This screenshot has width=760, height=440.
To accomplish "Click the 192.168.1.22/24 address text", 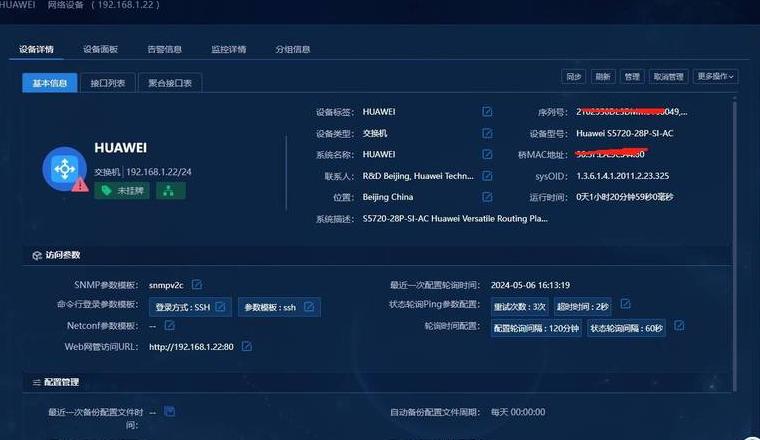I will (x=159, y=172).
